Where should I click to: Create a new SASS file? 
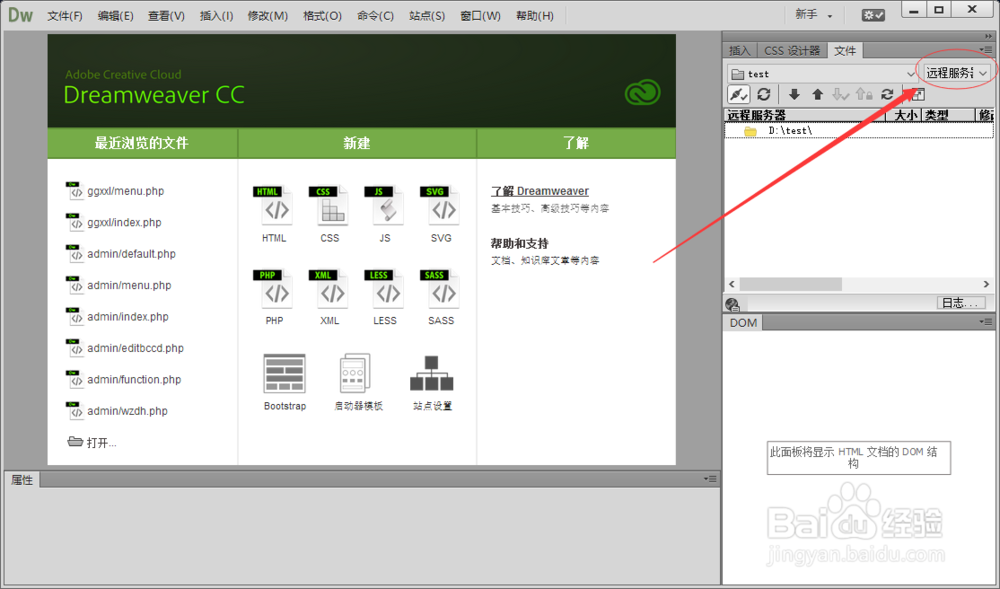click(441, 298)
